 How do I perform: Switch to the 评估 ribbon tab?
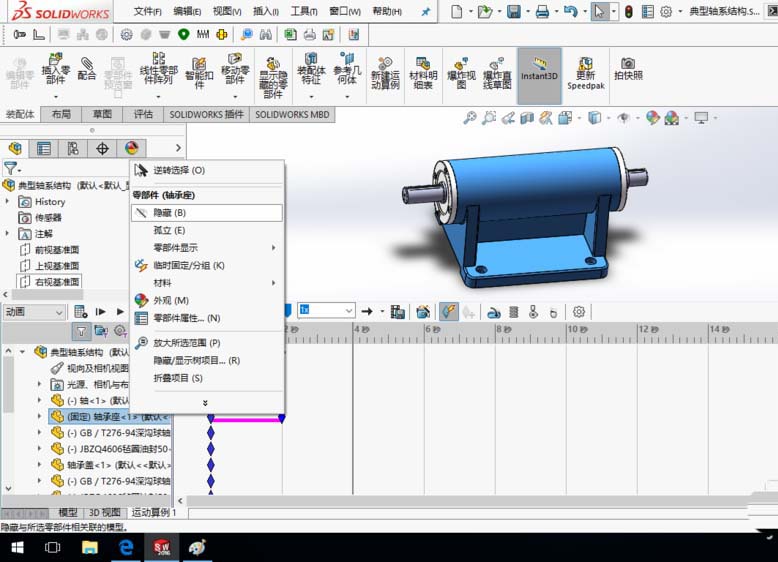pos(143,114)
